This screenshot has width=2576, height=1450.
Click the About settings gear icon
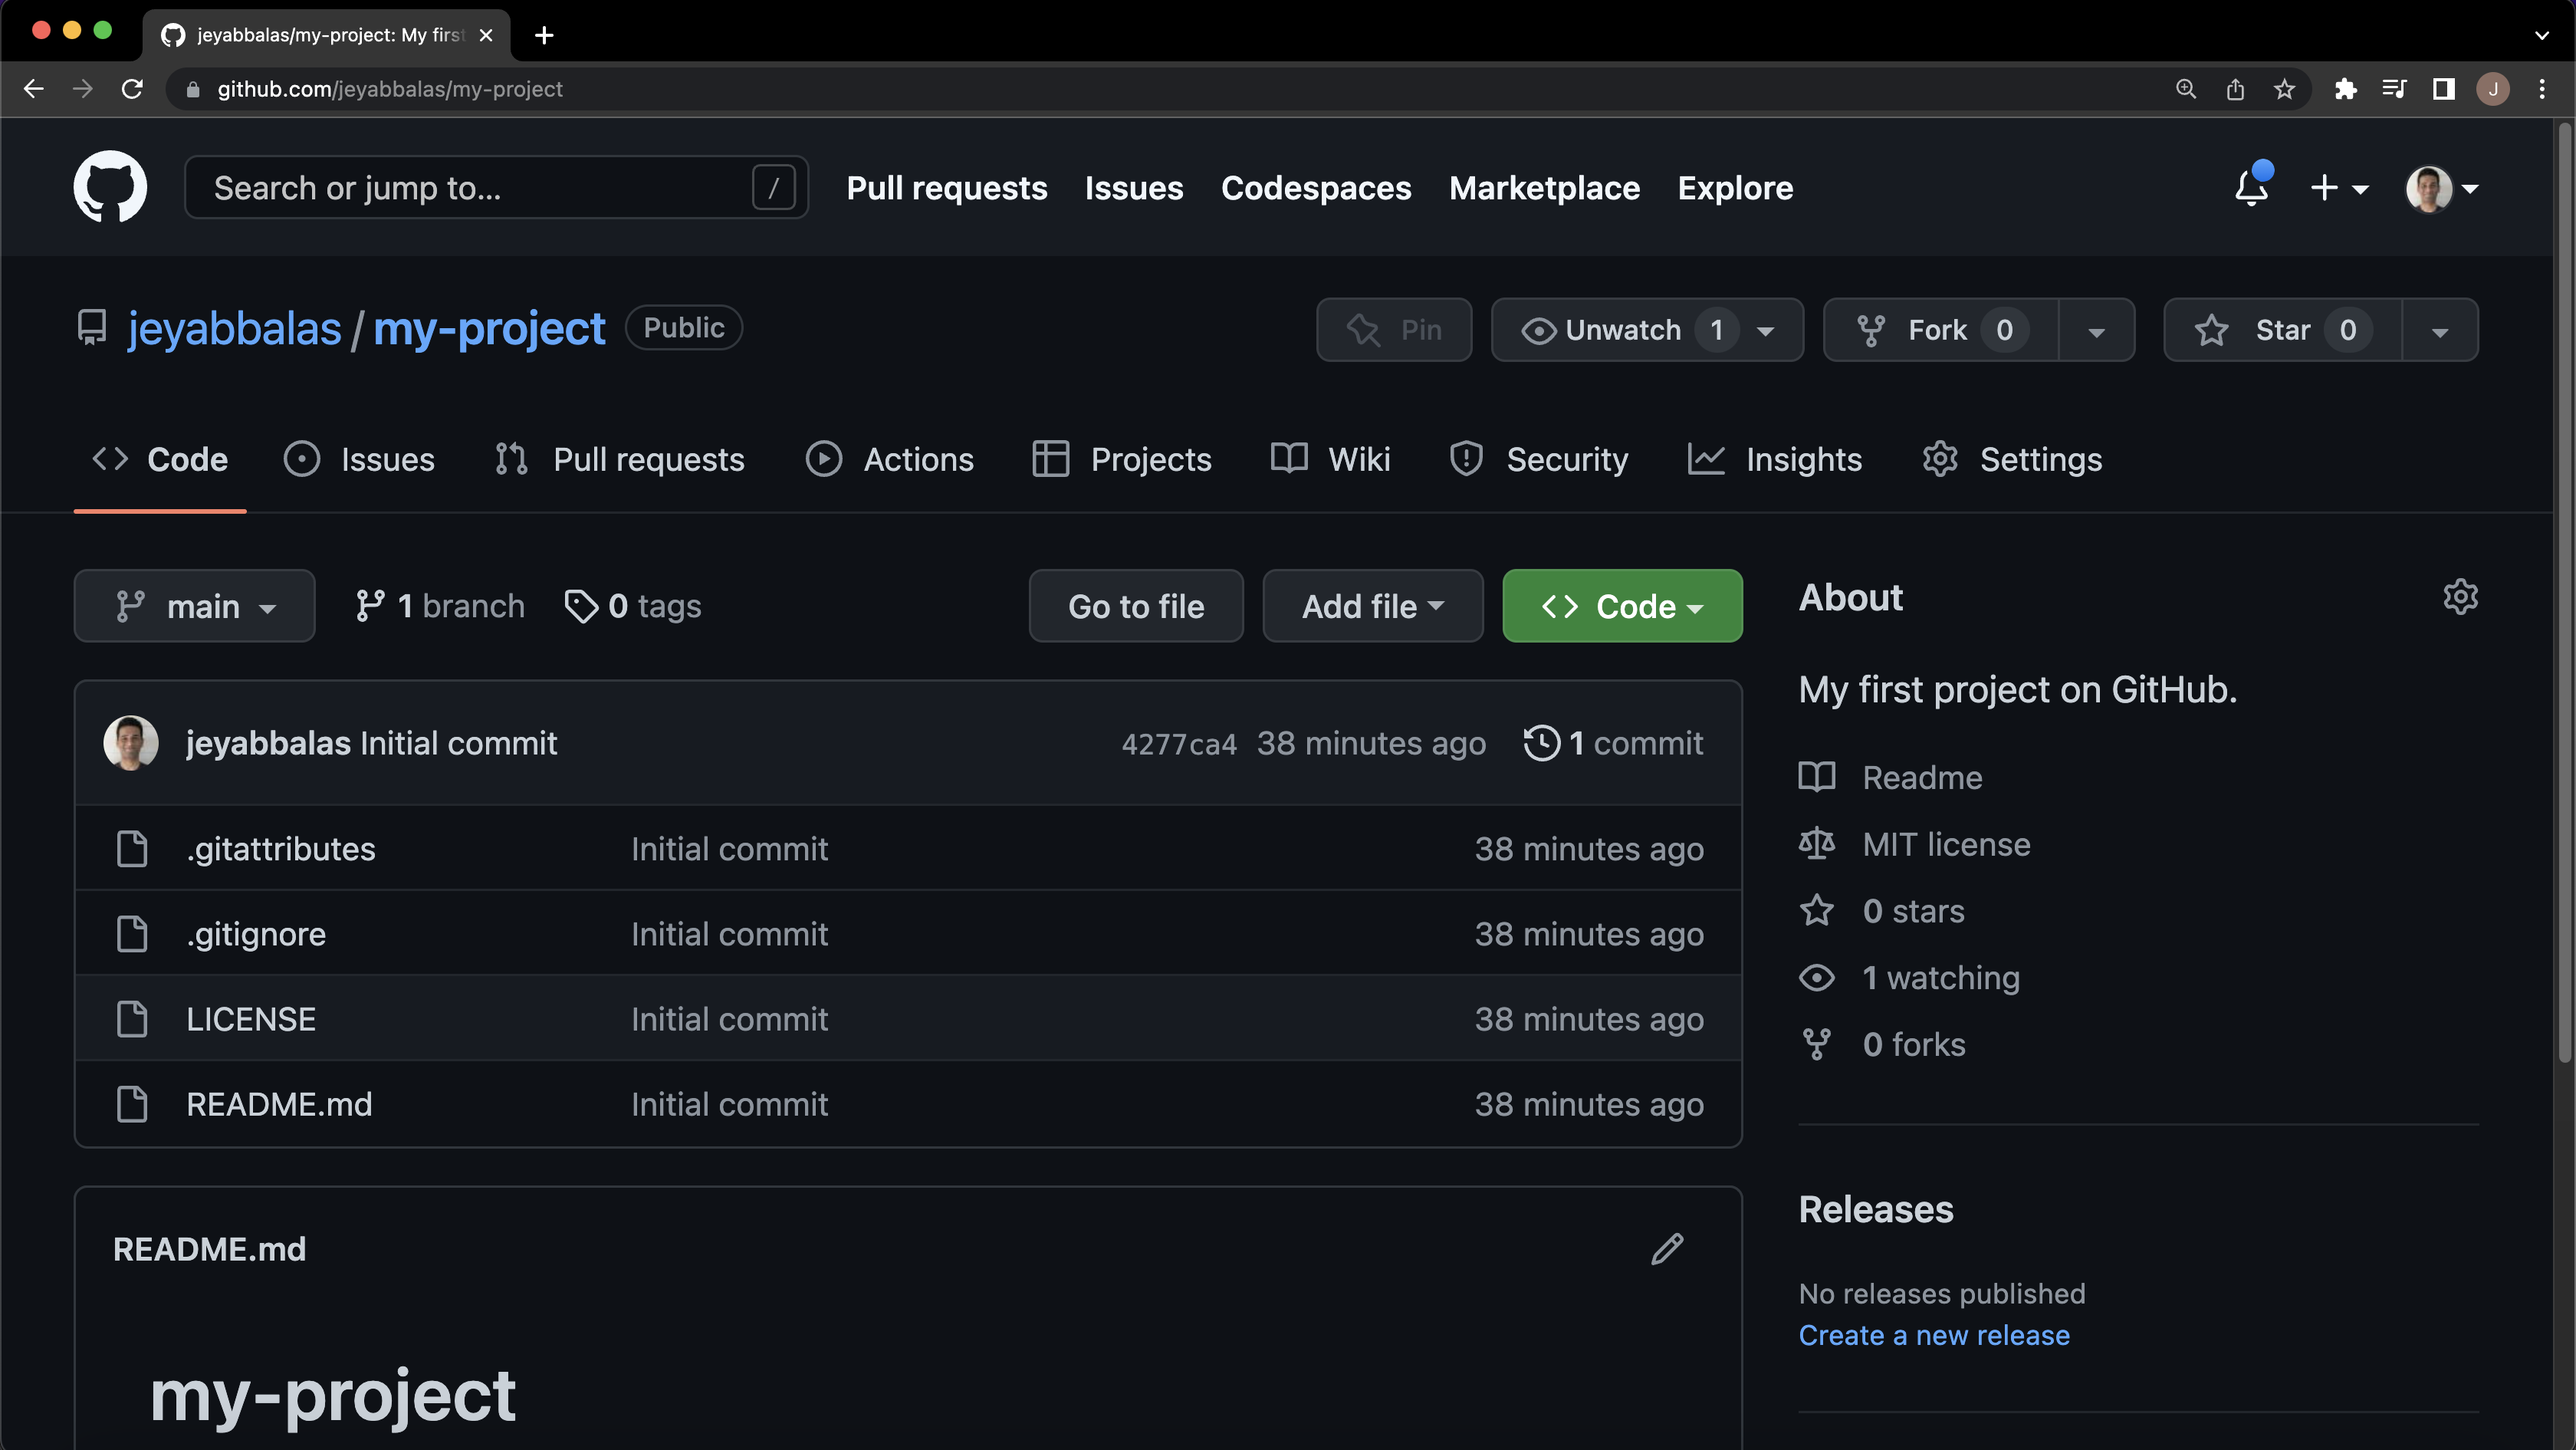tap(2460, 597)
